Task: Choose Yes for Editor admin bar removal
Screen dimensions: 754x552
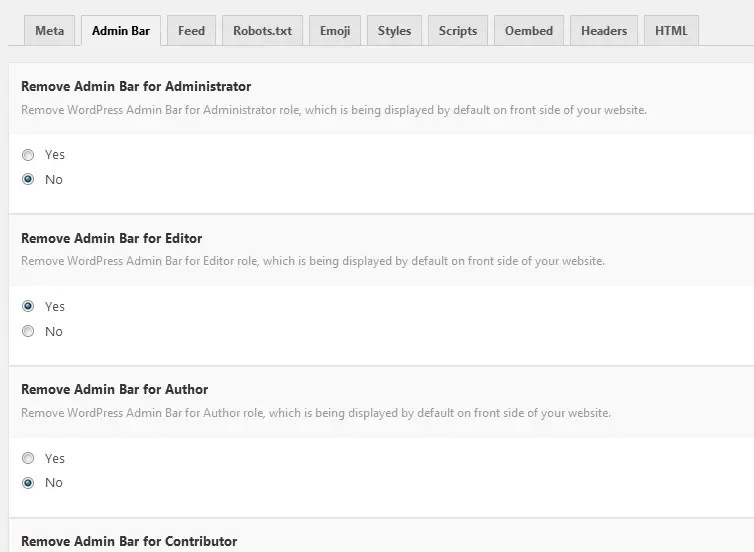Action: click(x=28, y=306)
